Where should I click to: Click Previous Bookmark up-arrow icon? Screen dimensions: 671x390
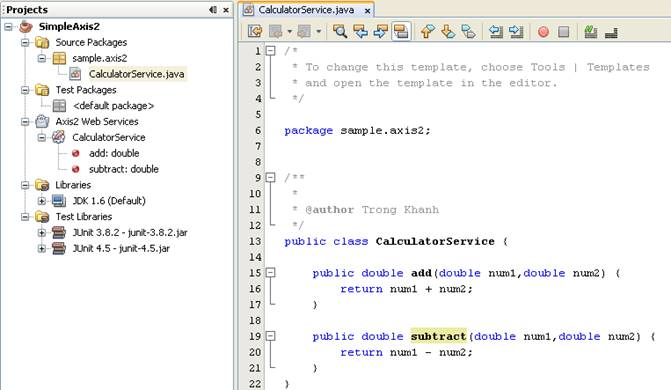tap(427, 32)
